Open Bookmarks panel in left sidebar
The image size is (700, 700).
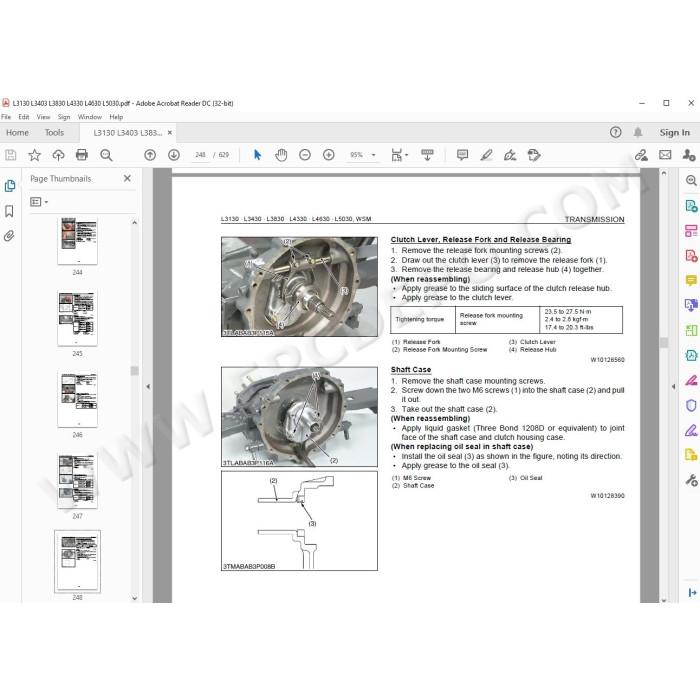(9, 211)
